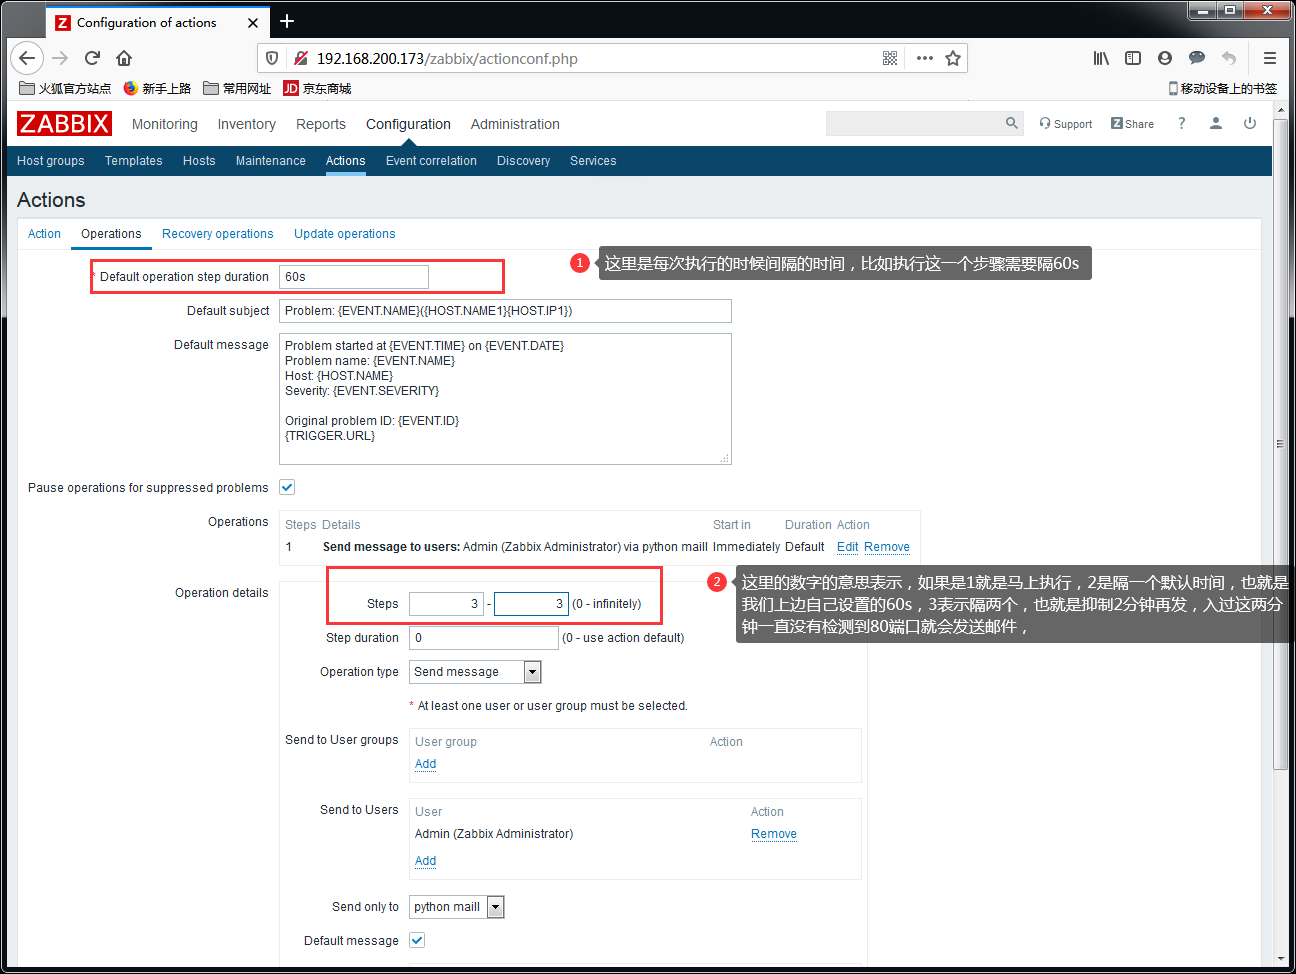1296x974 pixels.
Task: Open the Firefox library icon
Action: (x=1101, y=58)
